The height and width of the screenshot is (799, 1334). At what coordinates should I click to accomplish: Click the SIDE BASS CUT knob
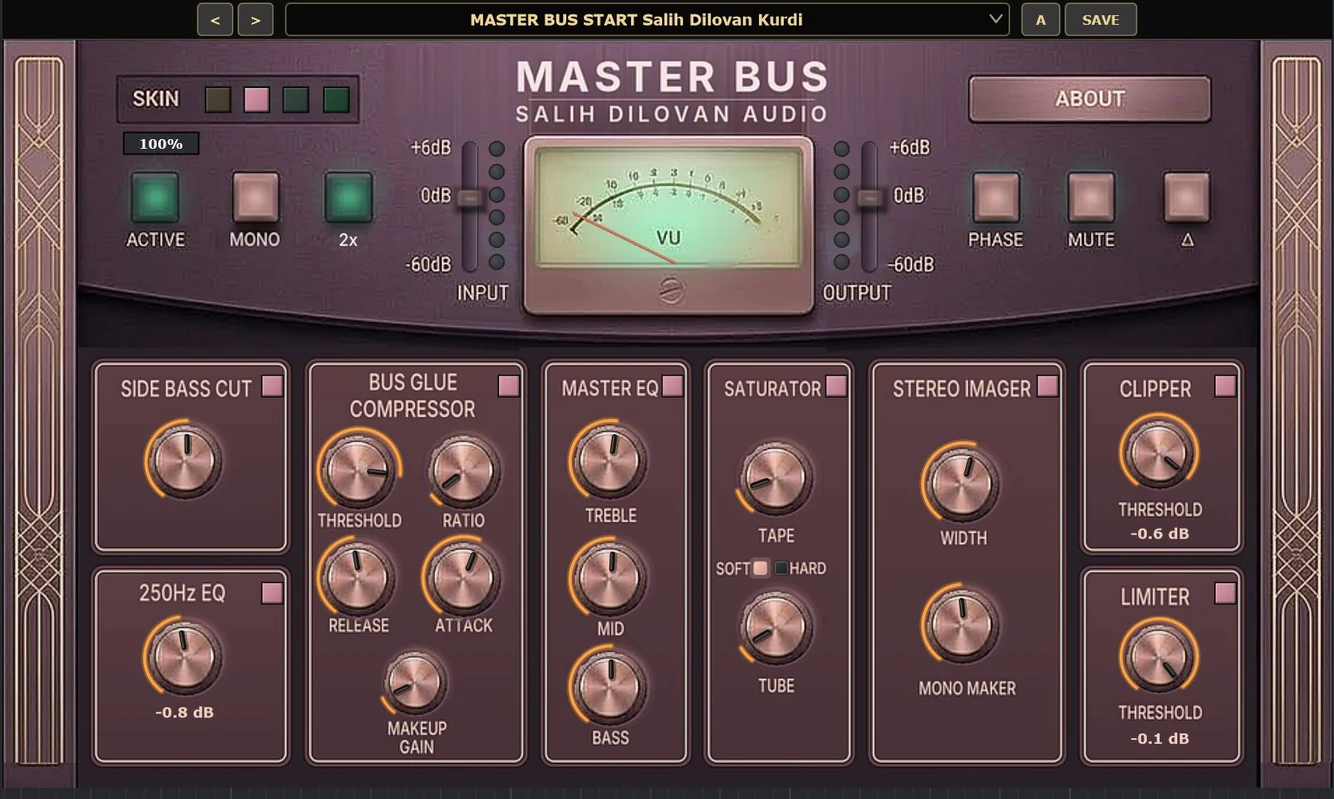point(186,462)
